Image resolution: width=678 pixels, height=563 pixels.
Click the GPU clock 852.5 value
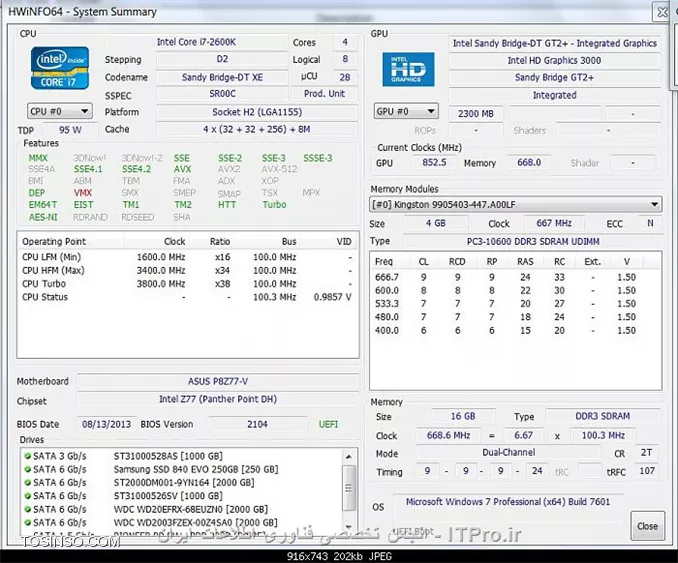[x=434, y=163]
